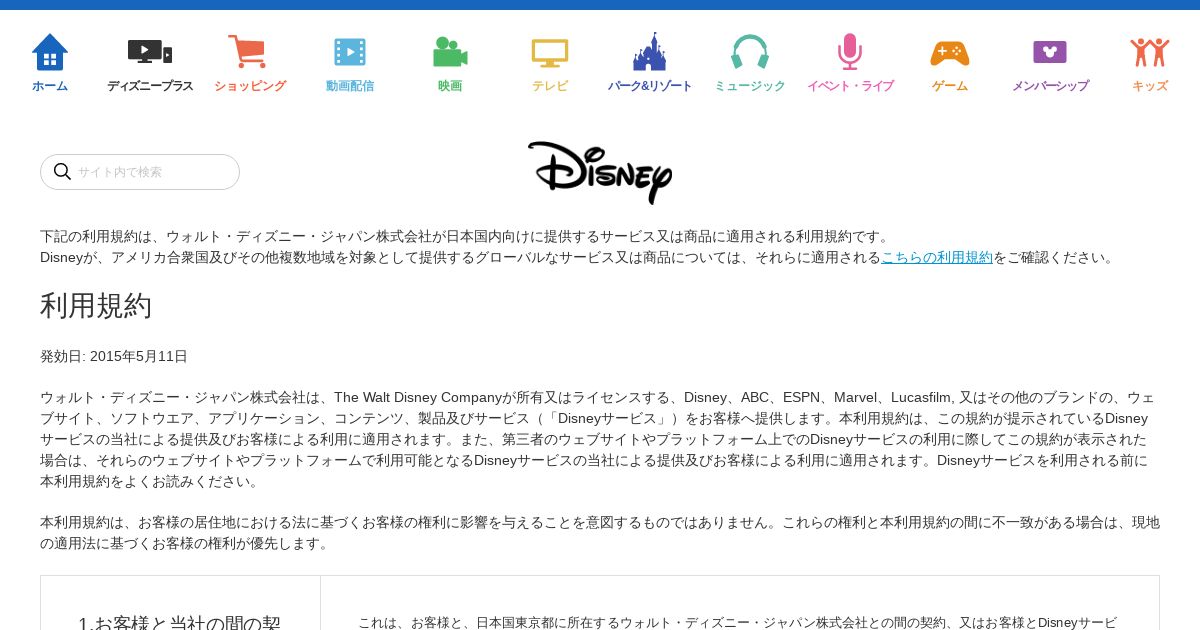Select the film strip video streaming icon
The image size is (1200, 630).
point(350,52)
